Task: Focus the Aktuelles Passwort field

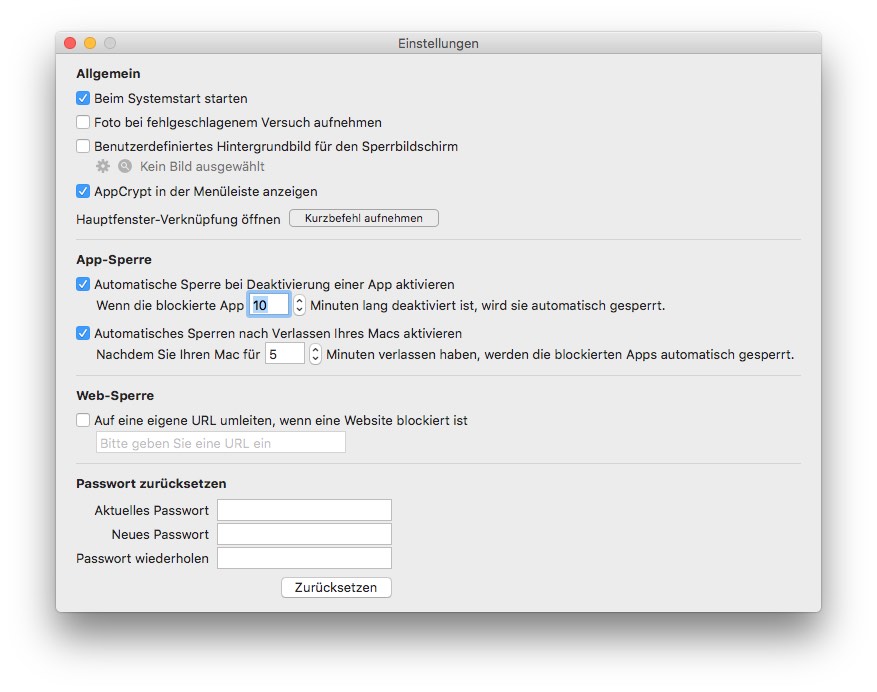Action: 304,511
